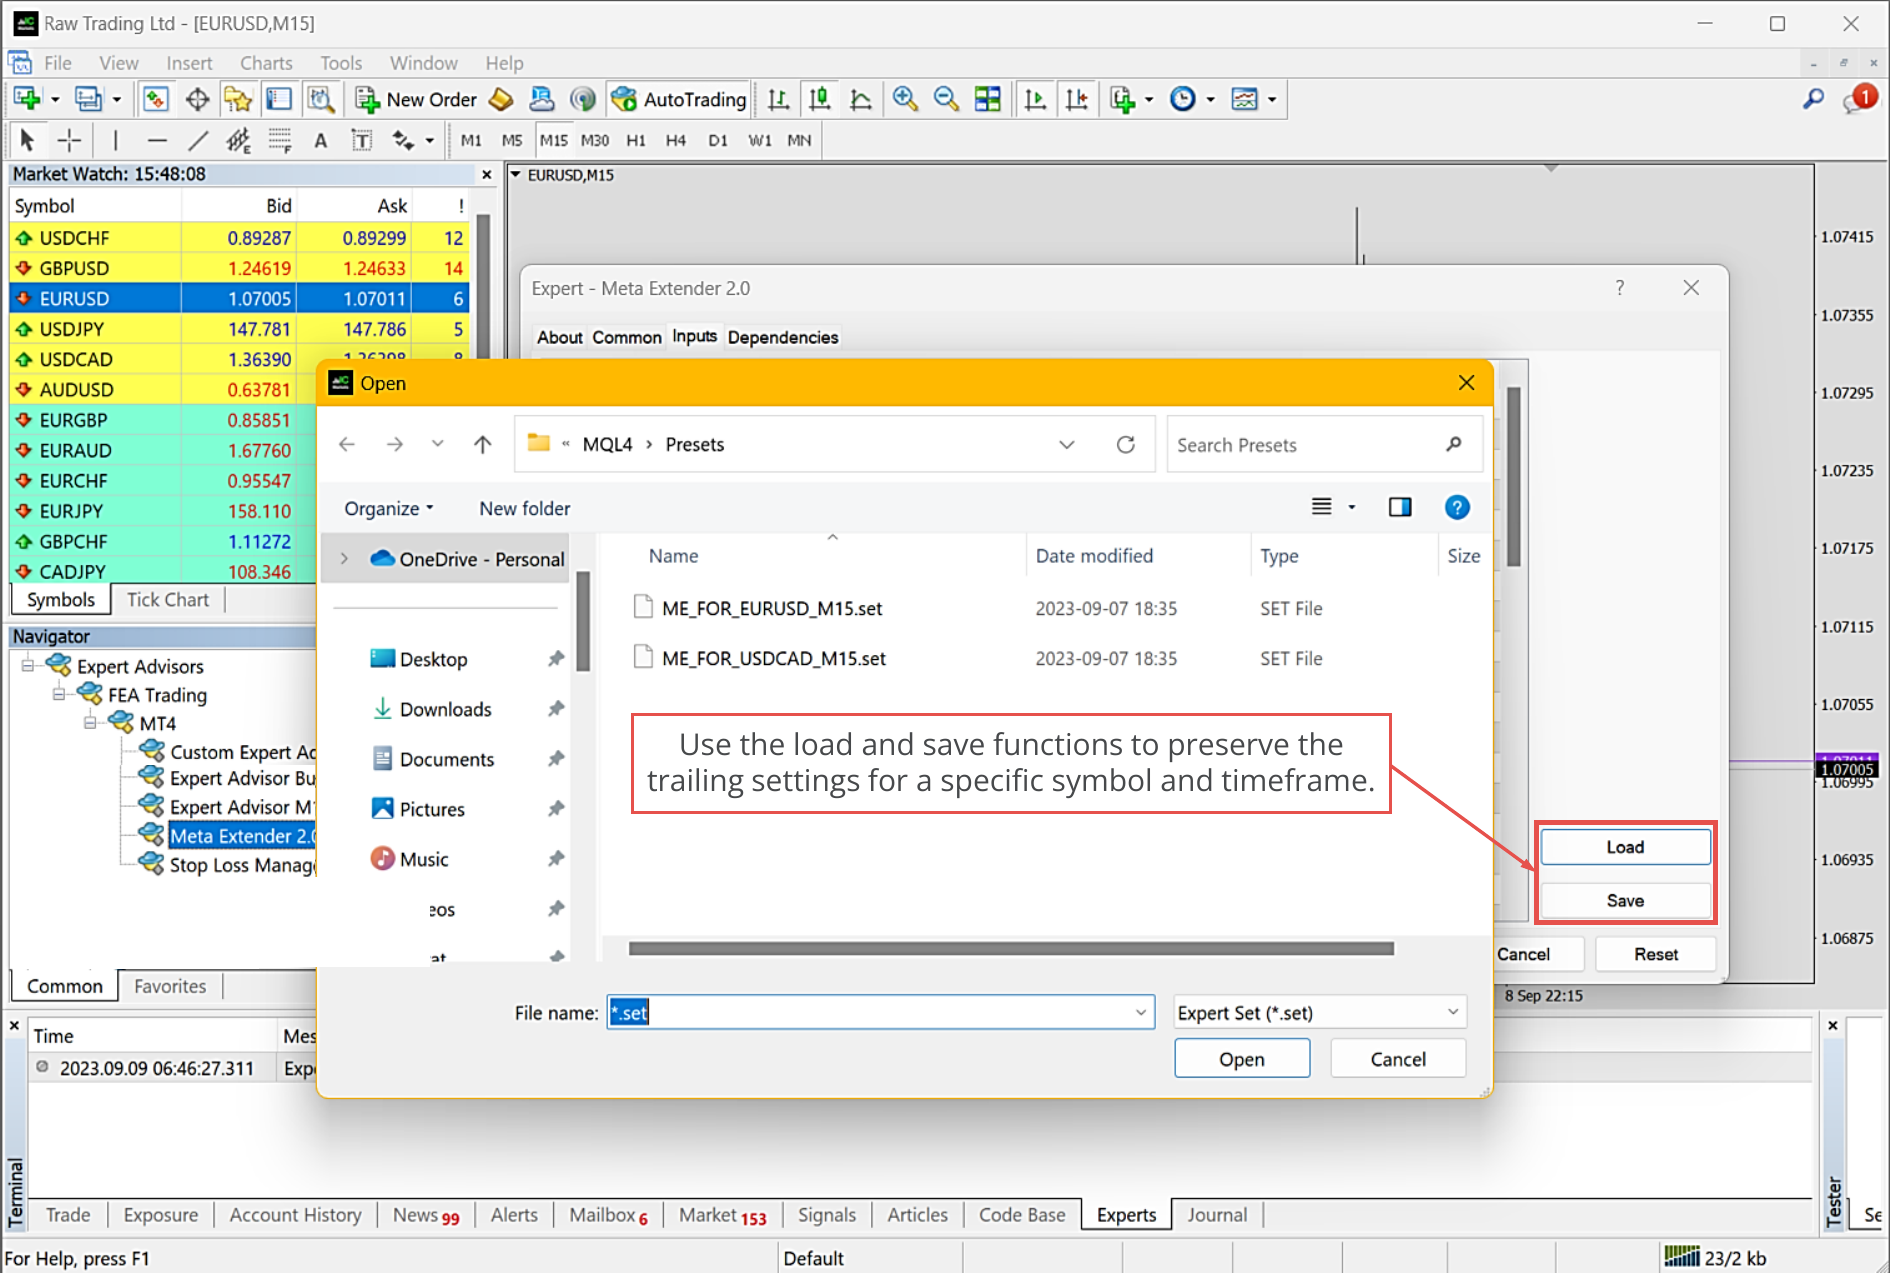The width and height of the screenshot is (1890, 1273).
Task: Select the H4 timeframe
Action: [x=676, y=140]
